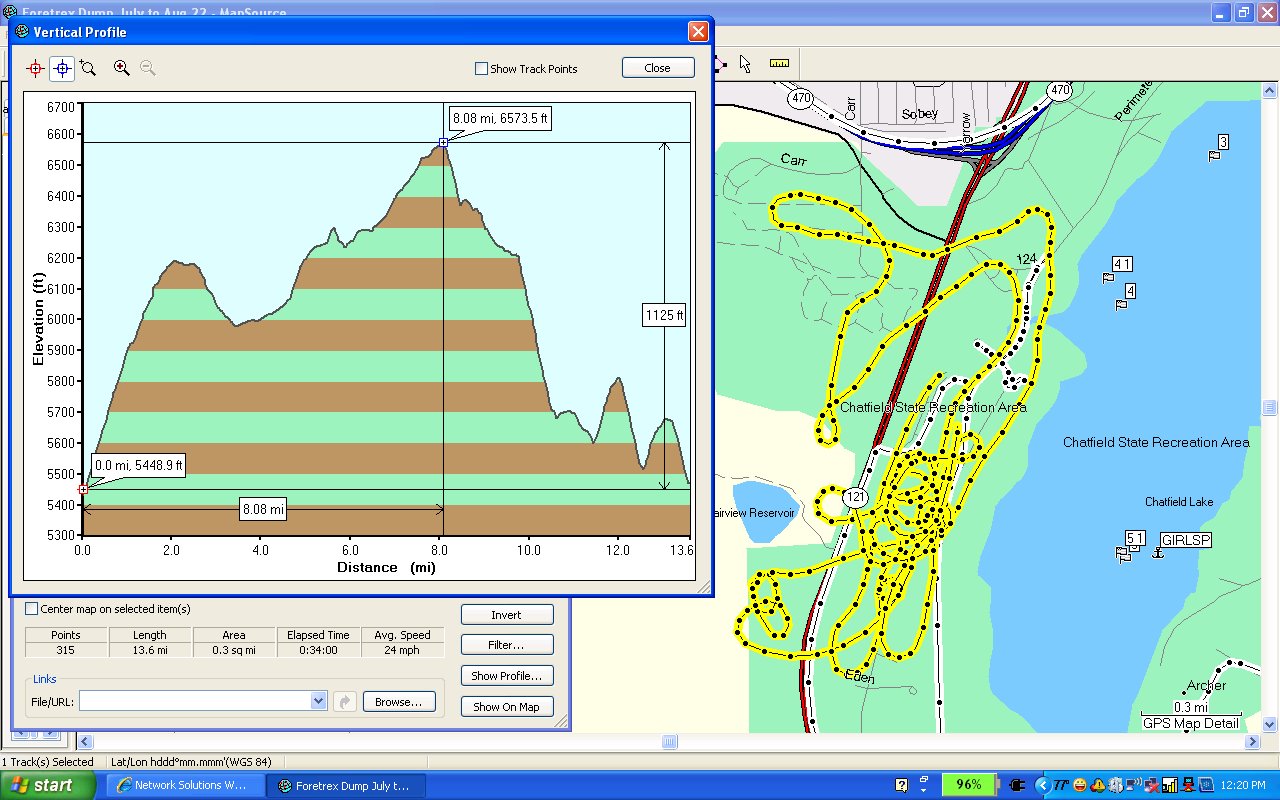The image size is (1280, 800).
Task: Click the red crosshair start-point icon
Action: [36, 68]
